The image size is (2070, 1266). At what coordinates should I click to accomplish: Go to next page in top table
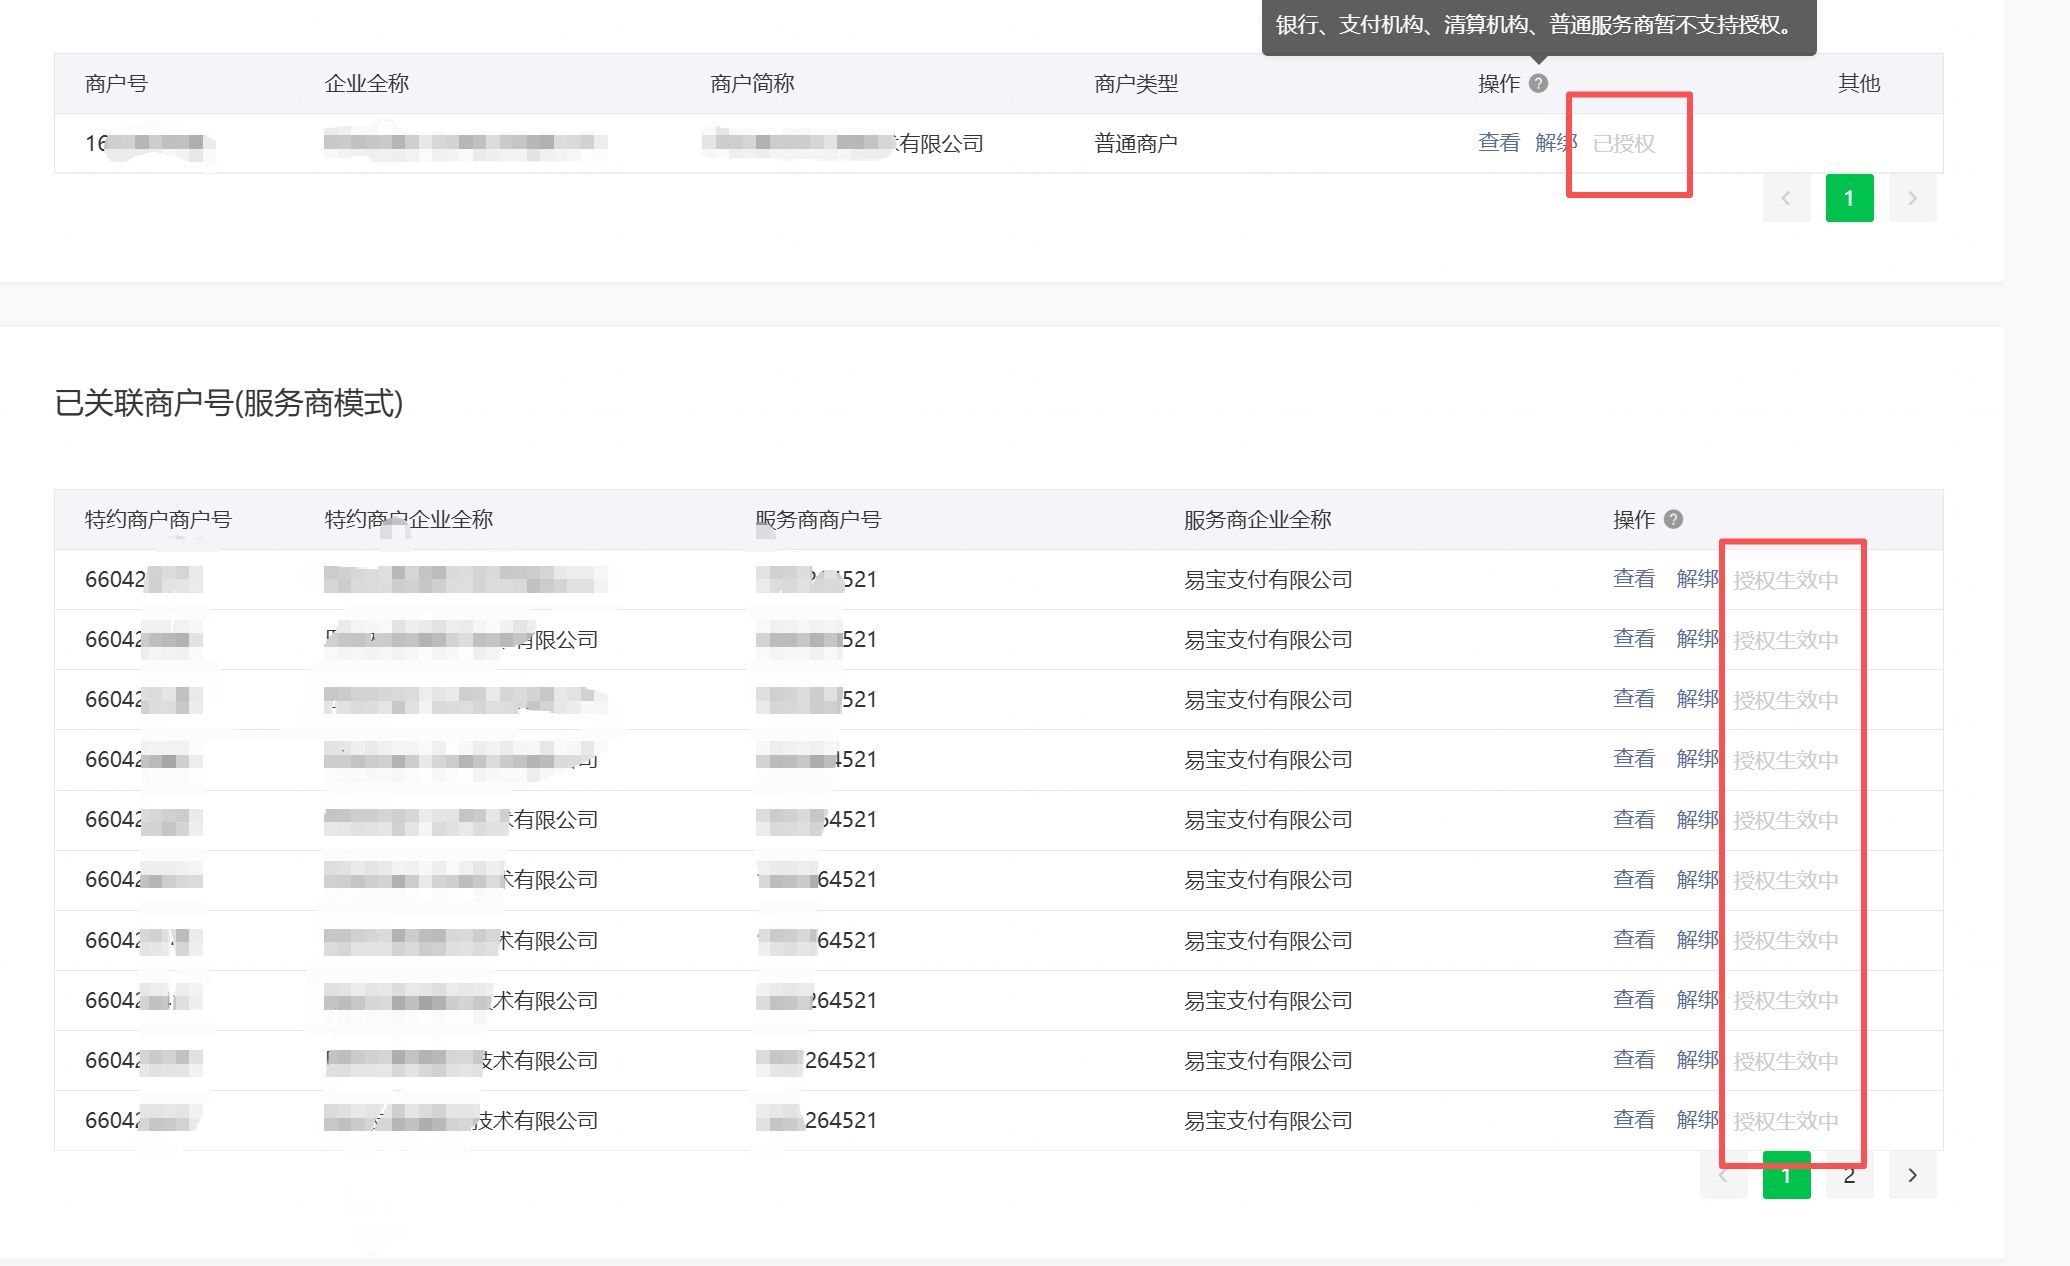point(1912,198)
